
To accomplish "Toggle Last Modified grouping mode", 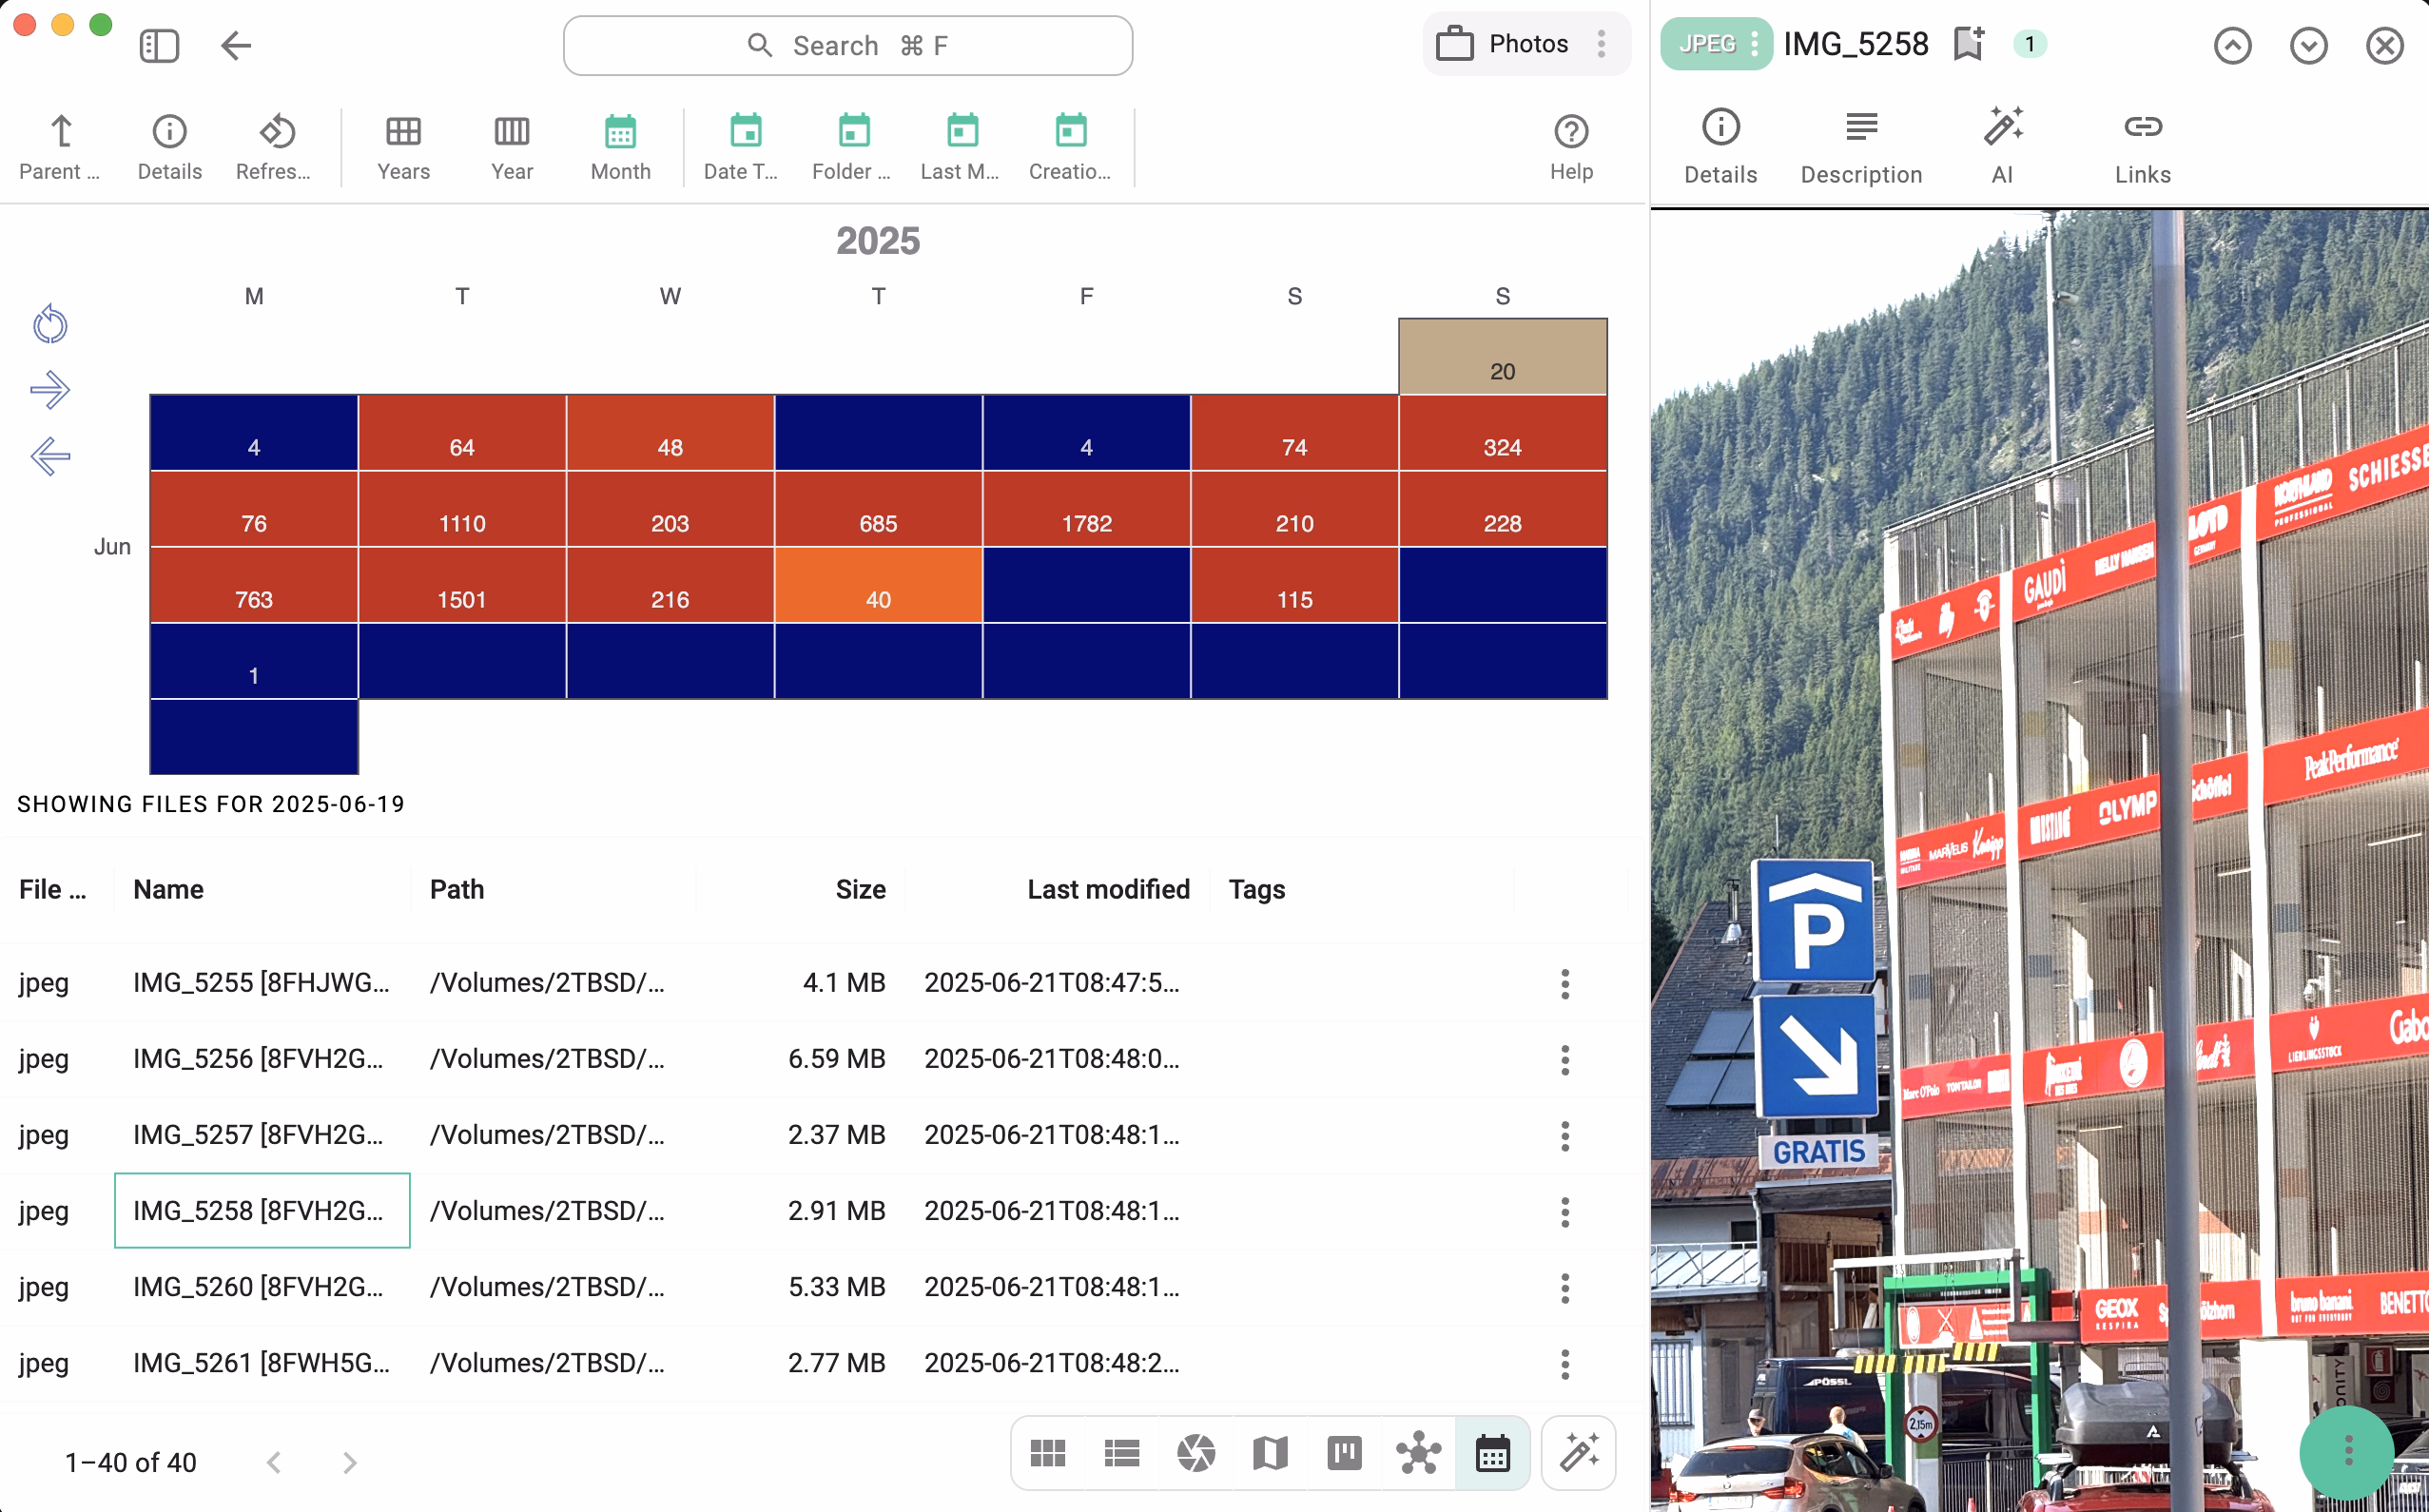I will click(959, 145).
